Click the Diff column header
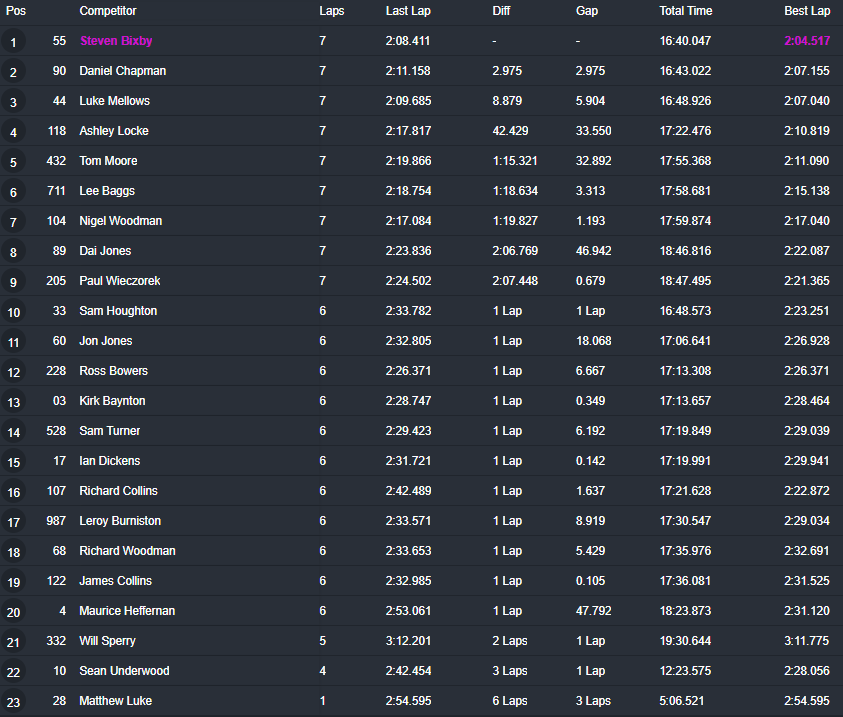The image size is (843, 717). [x=501, y=11]
